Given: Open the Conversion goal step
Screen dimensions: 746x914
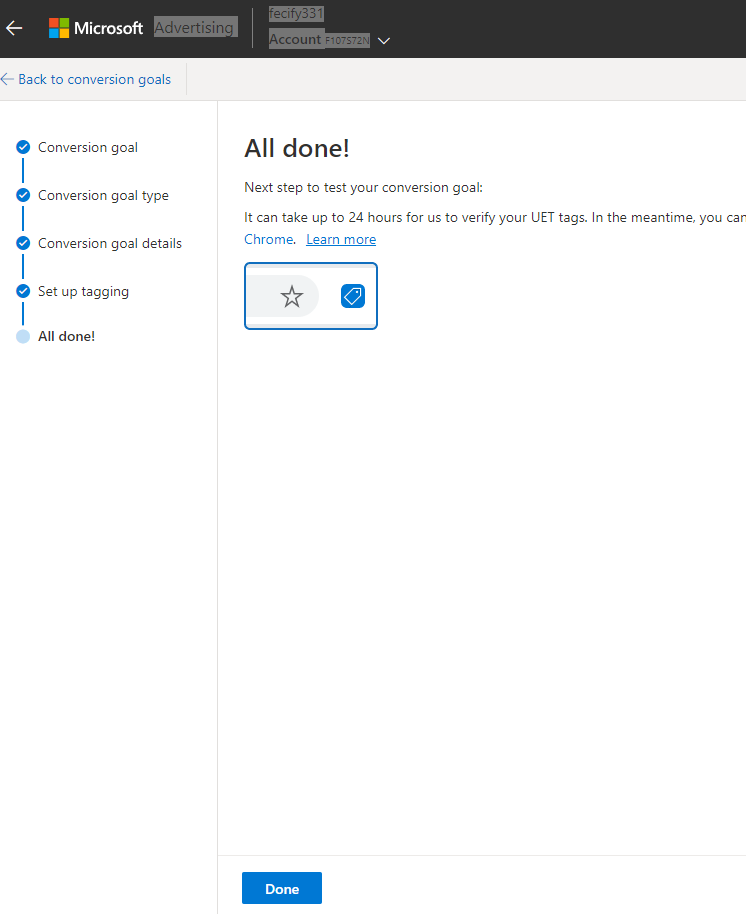Looking at the screenshot, I should (88, 147).
